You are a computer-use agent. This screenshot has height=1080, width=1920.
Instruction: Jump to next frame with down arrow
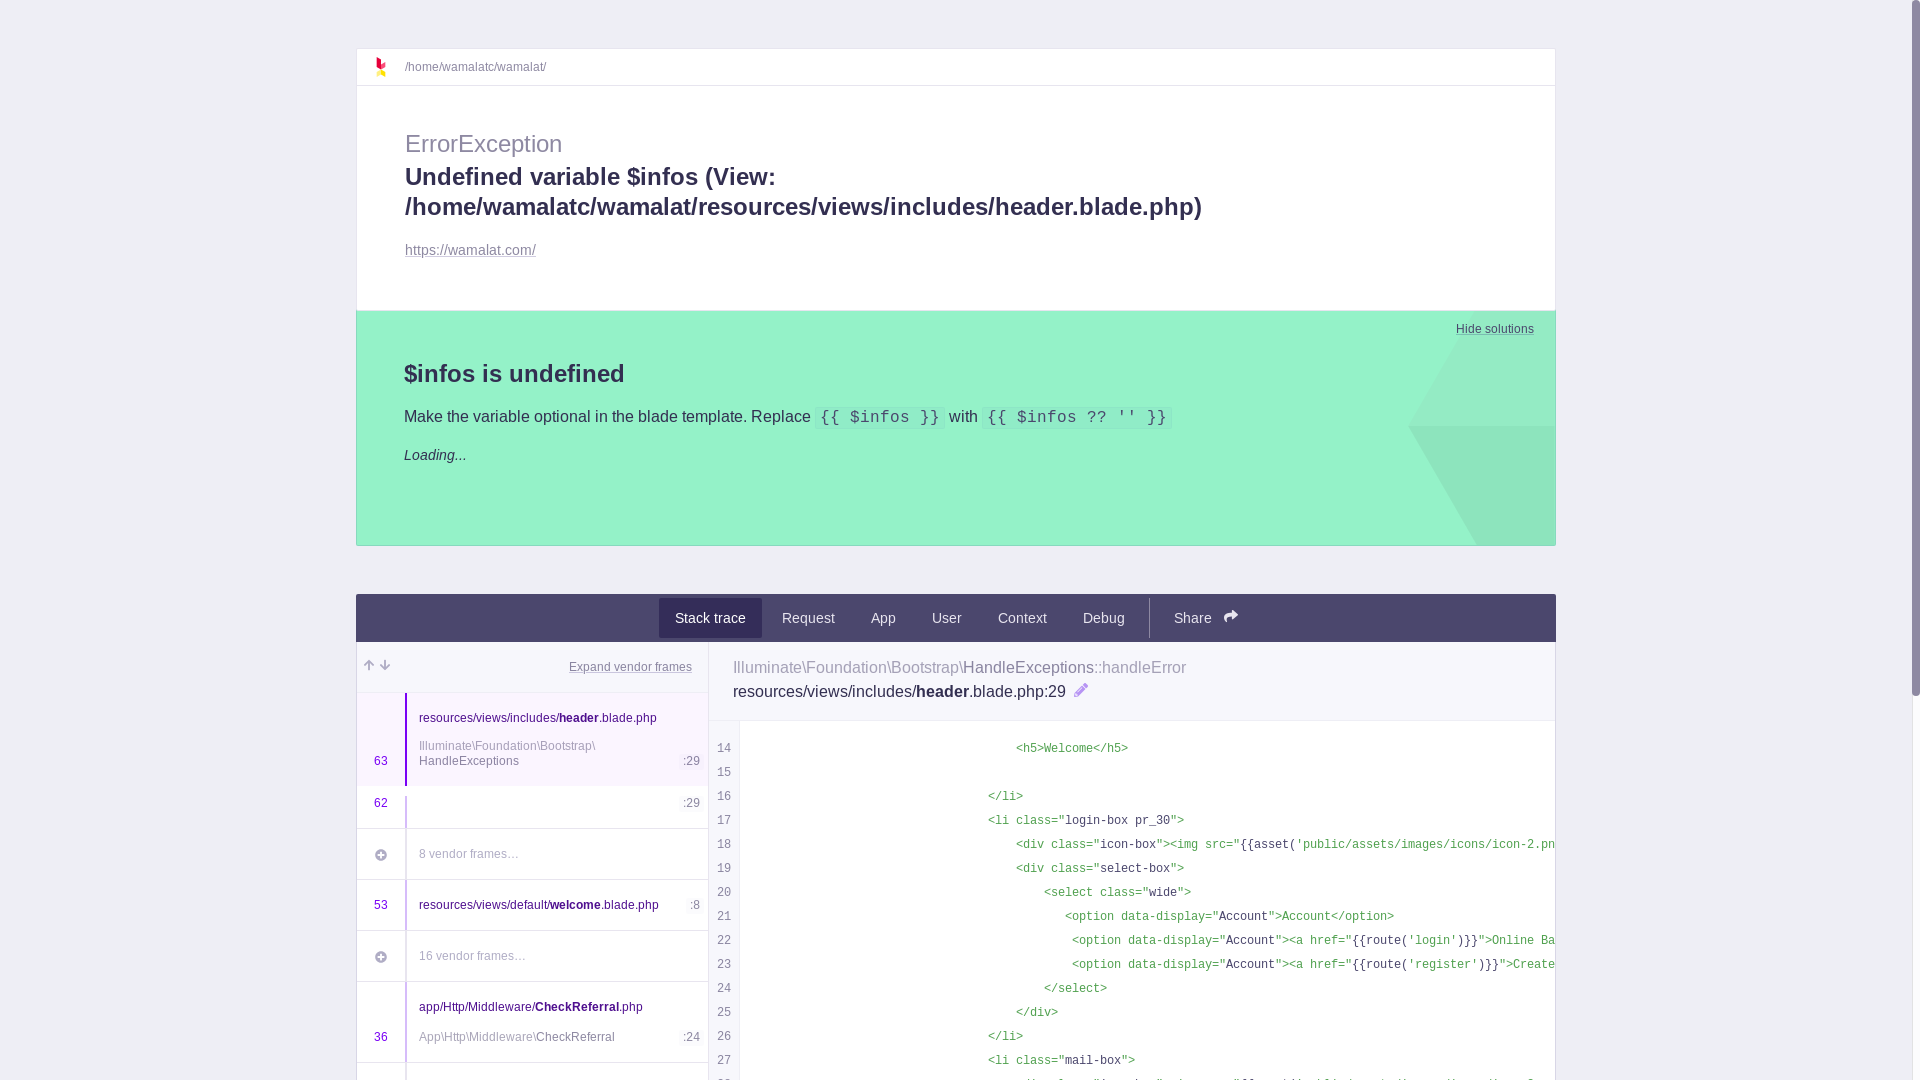(x=385, y=666)
